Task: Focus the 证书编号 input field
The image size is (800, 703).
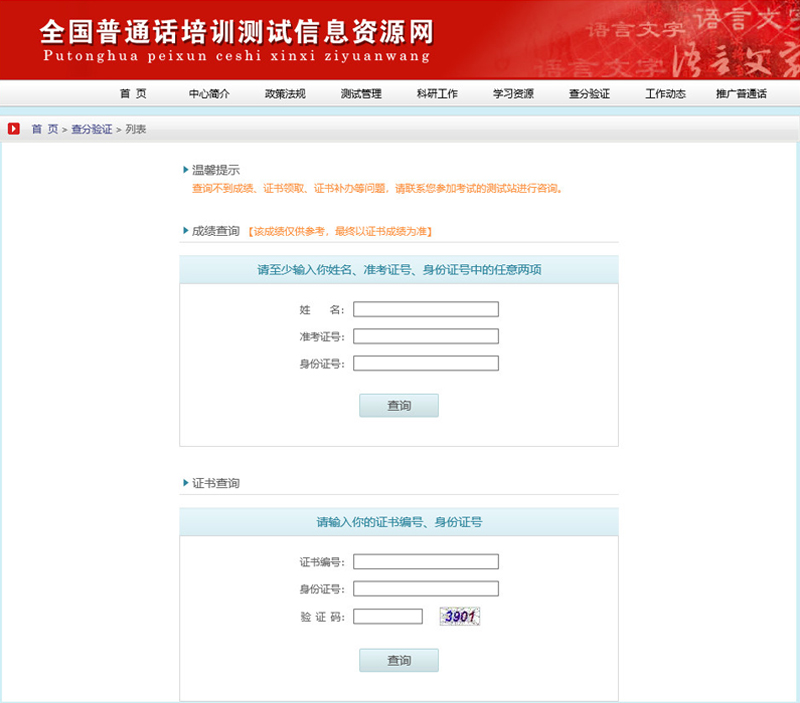Action: click(x=426, y=562)
